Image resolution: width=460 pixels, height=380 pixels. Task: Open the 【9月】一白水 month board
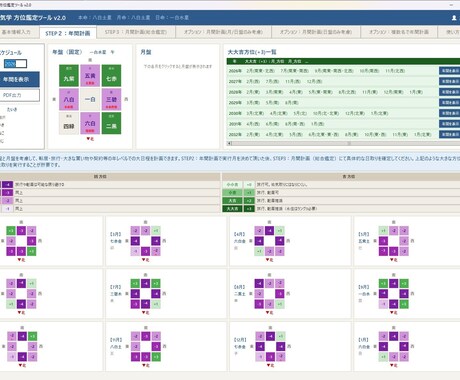pyautogui.click(x=407, y=294)
